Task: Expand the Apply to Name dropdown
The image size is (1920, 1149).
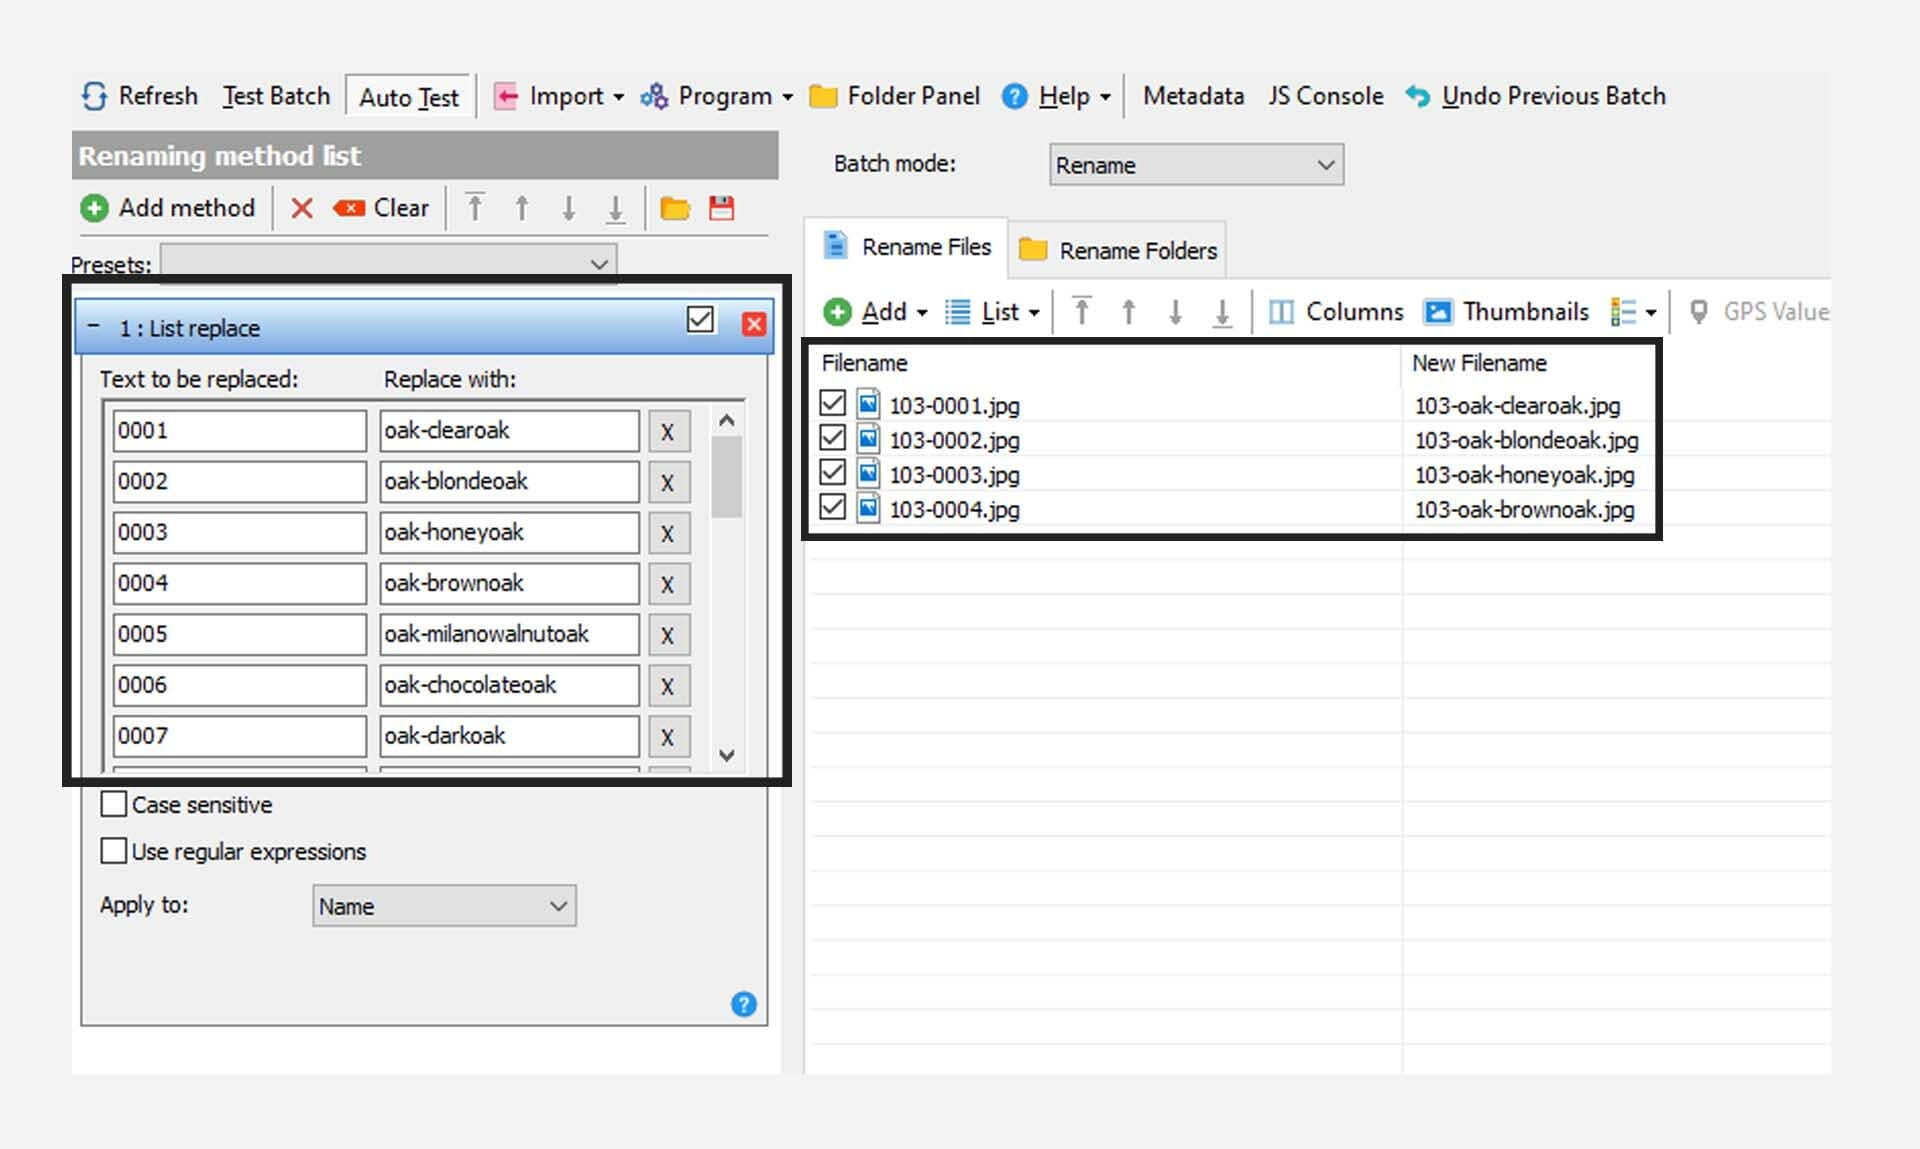Action: click(444, 906)
